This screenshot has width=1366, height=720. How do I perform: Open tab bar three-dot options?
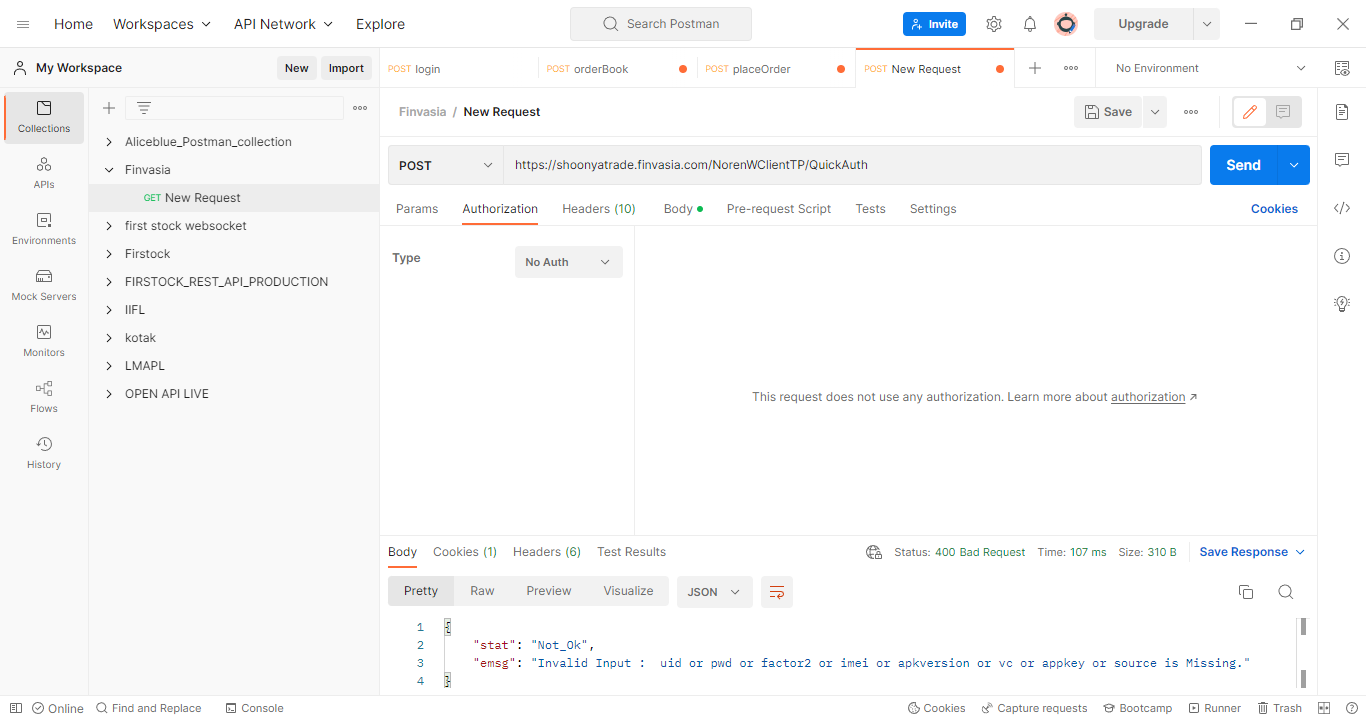tap(1071, 68)
